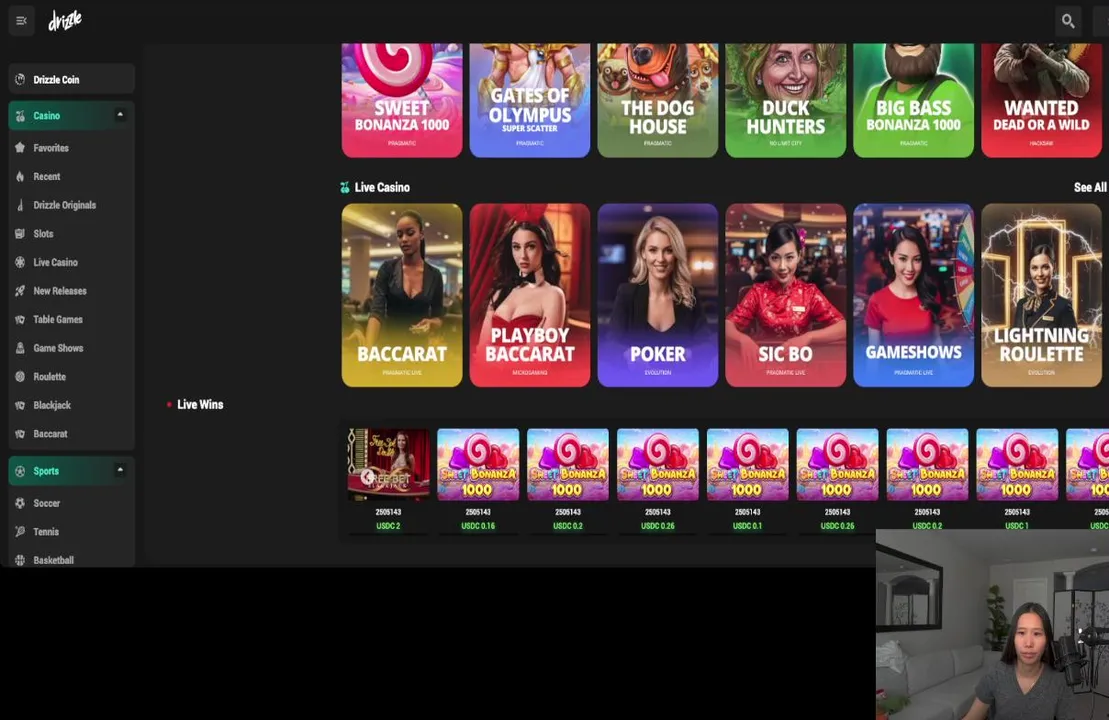Click the Roulette wheel icon

tap(20, 377)
